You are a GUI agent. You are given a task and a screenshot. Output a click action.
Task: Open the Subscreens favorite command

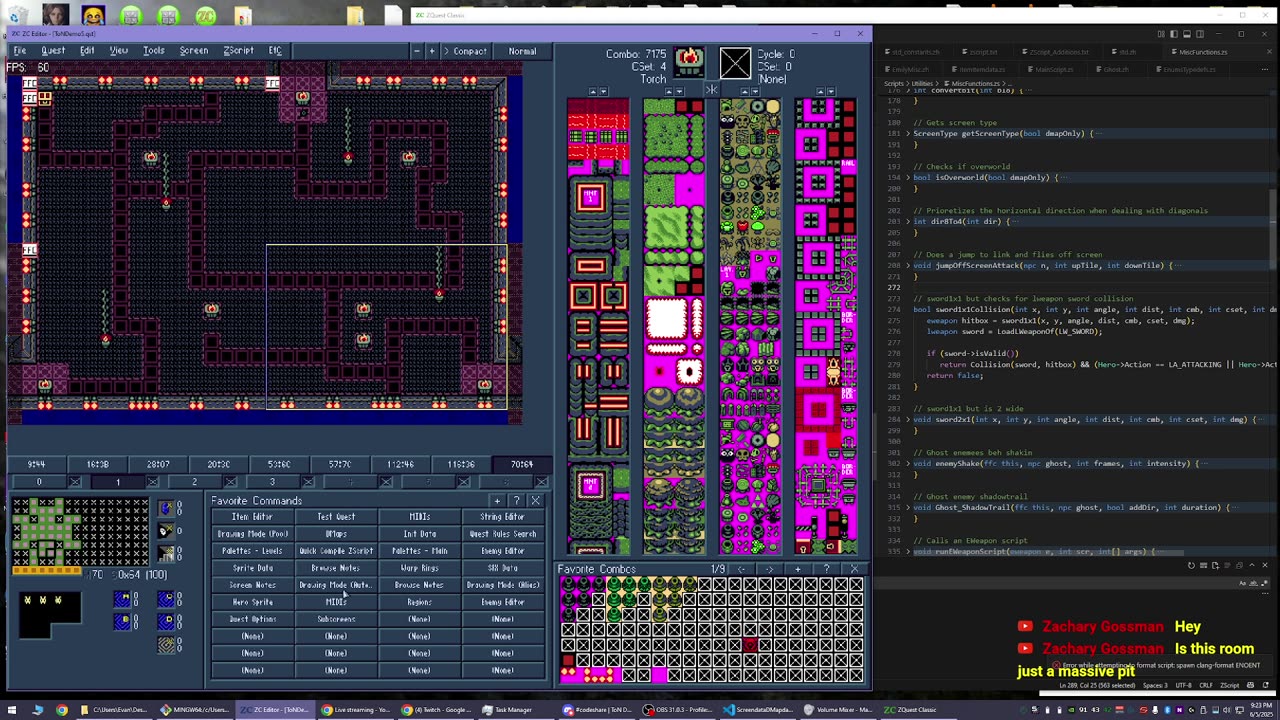(336, 619)
